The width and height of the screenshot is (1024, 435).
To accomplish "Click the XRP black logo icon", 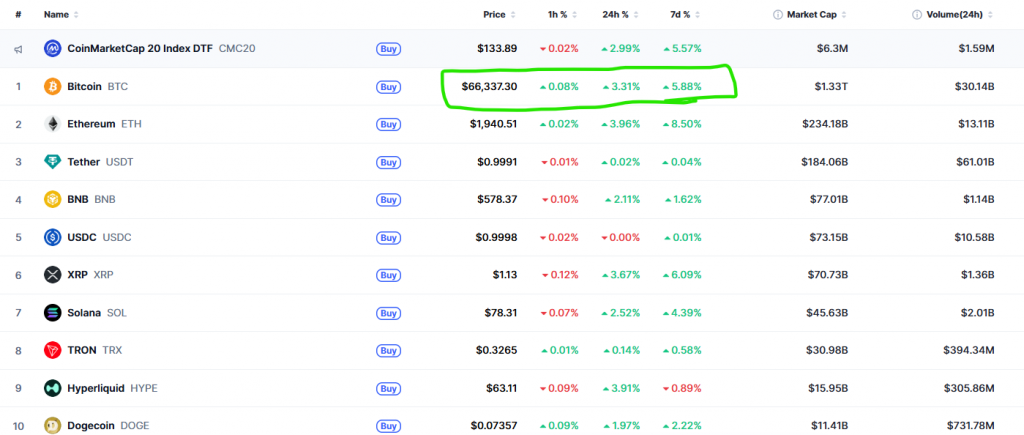I will point(52,275).
